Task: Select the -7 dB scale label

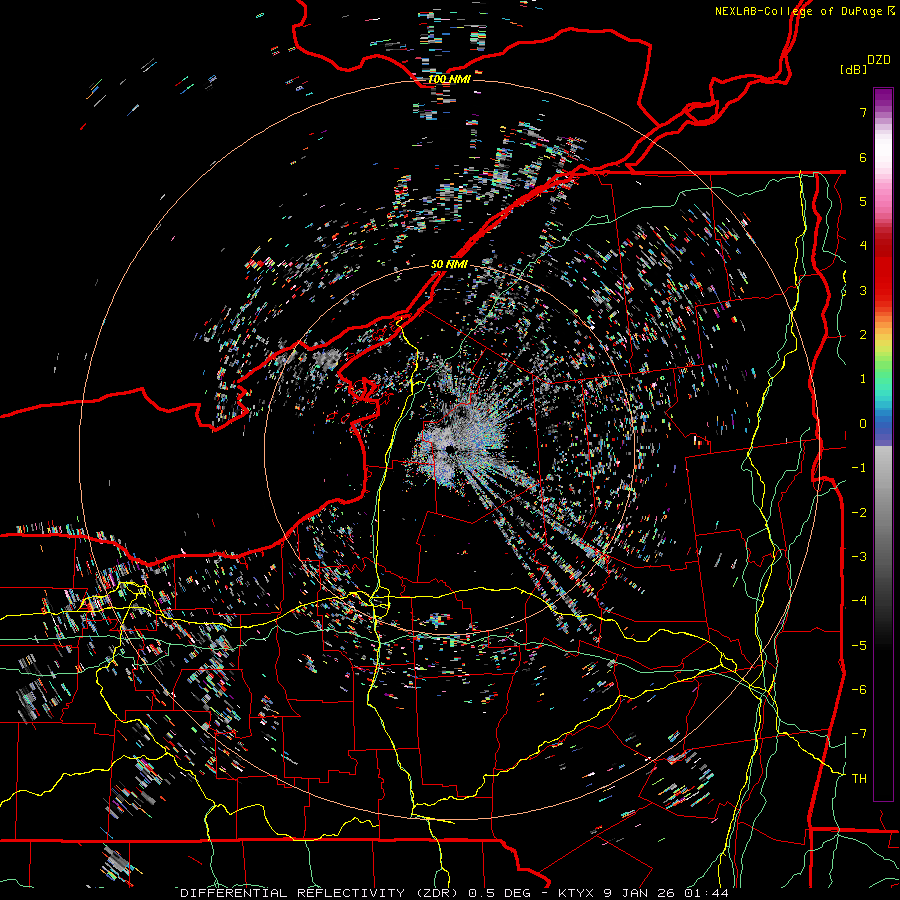Action: pos(859,734)
